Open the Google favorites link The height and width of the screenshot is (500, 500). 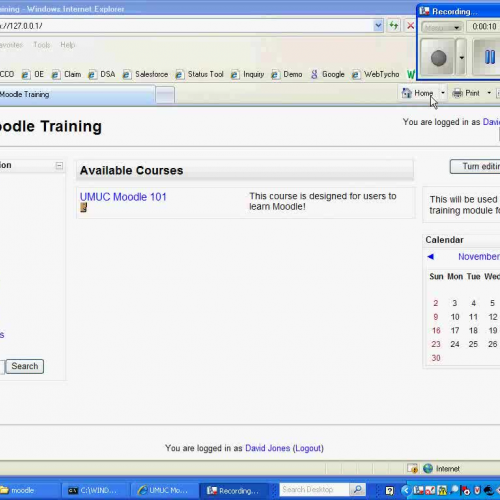click(328, 74)
